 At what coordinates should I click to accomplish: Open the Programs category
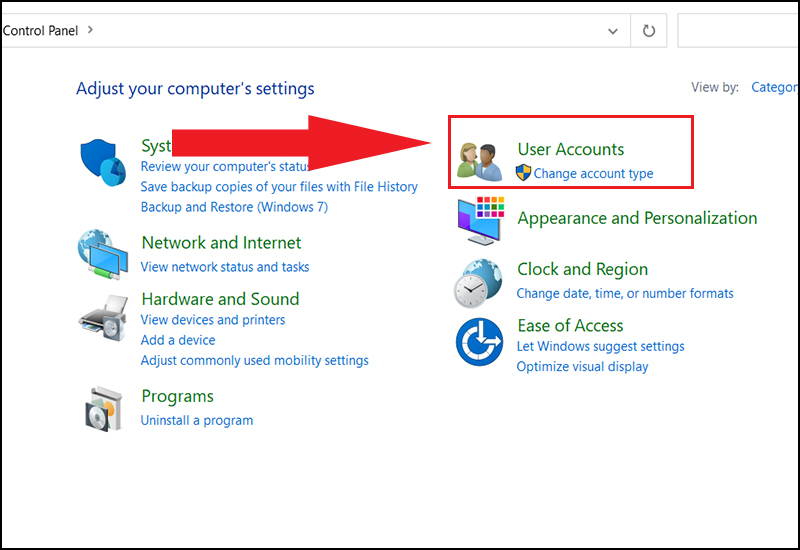[178, 396]
